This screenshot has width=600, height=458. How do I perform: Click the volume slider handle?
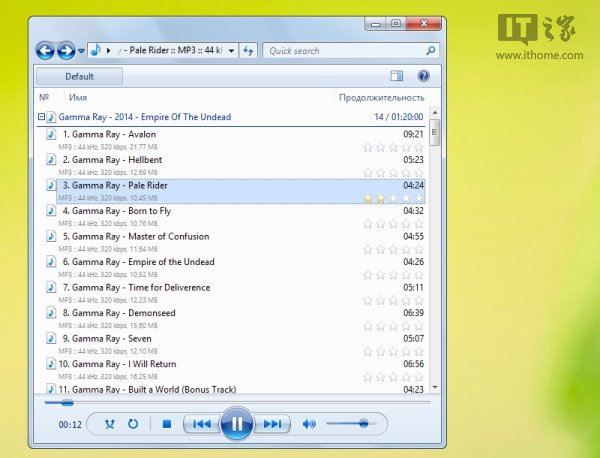(363, 424)
